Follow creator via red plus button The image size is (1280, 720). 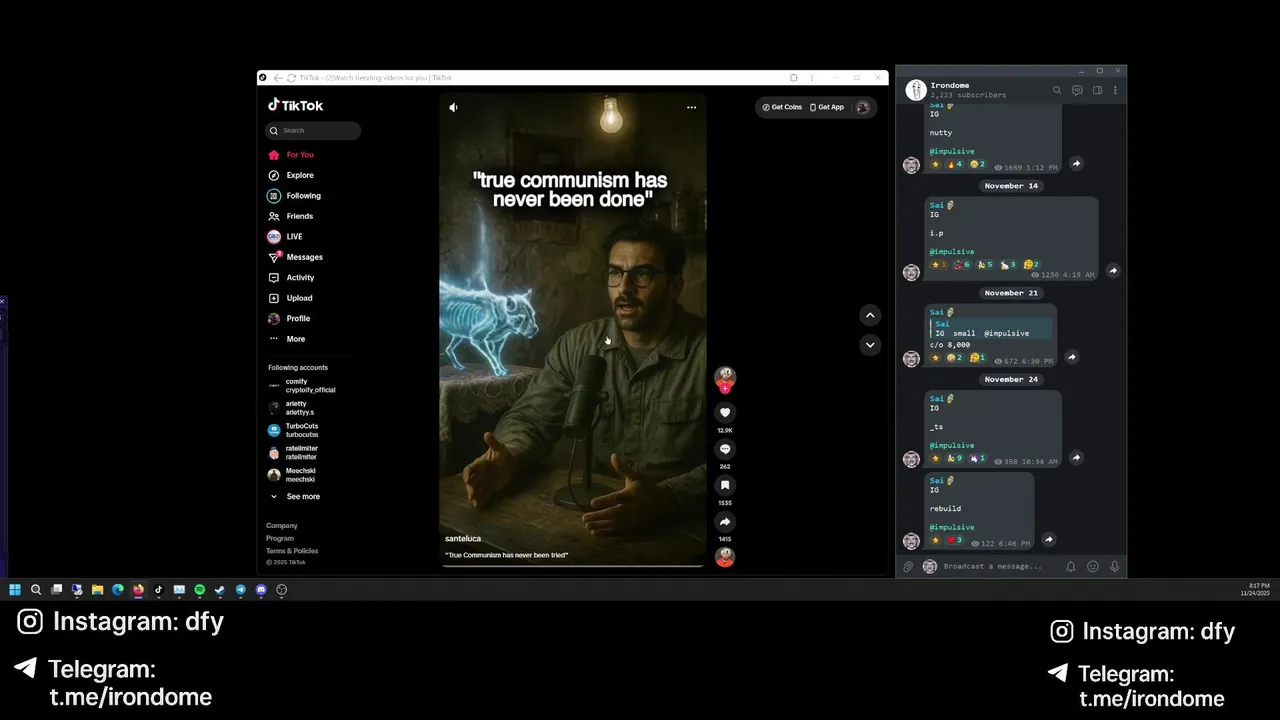[725, 389]
